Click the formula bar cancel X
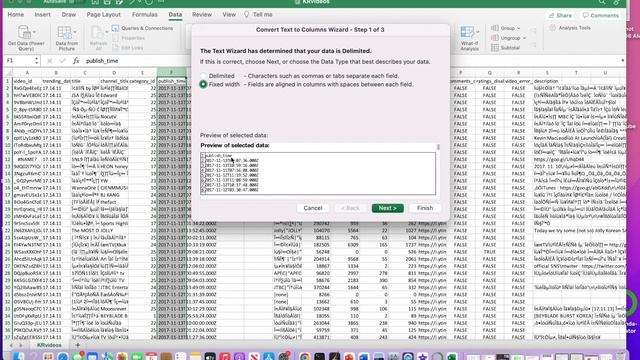 pos(49,61)
